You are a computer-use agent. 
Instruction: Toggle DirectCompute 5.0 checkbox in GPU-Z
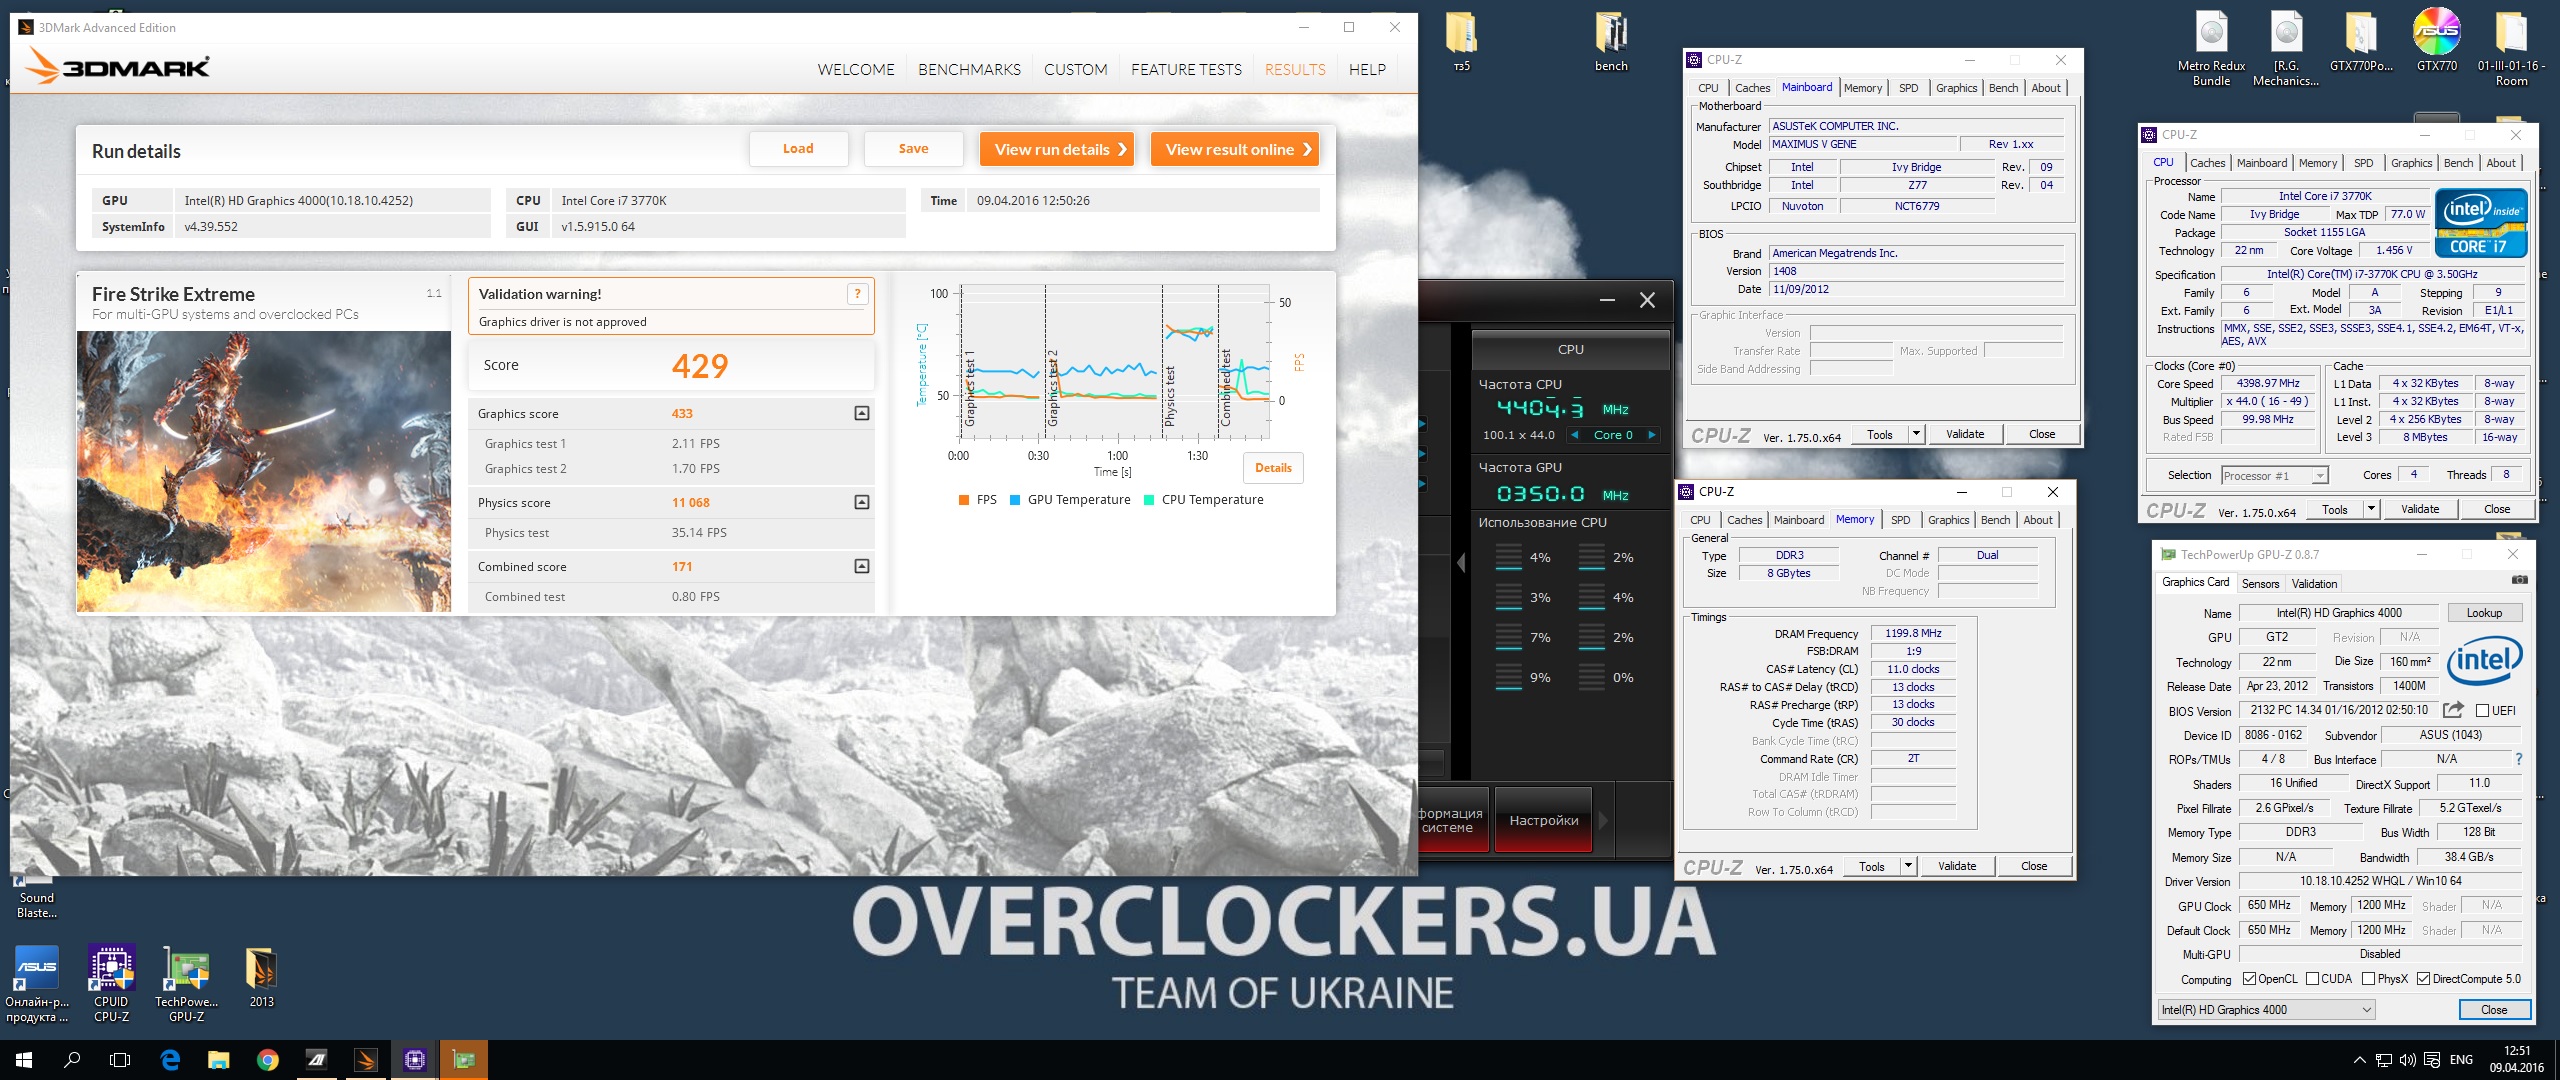[2423, 979]
